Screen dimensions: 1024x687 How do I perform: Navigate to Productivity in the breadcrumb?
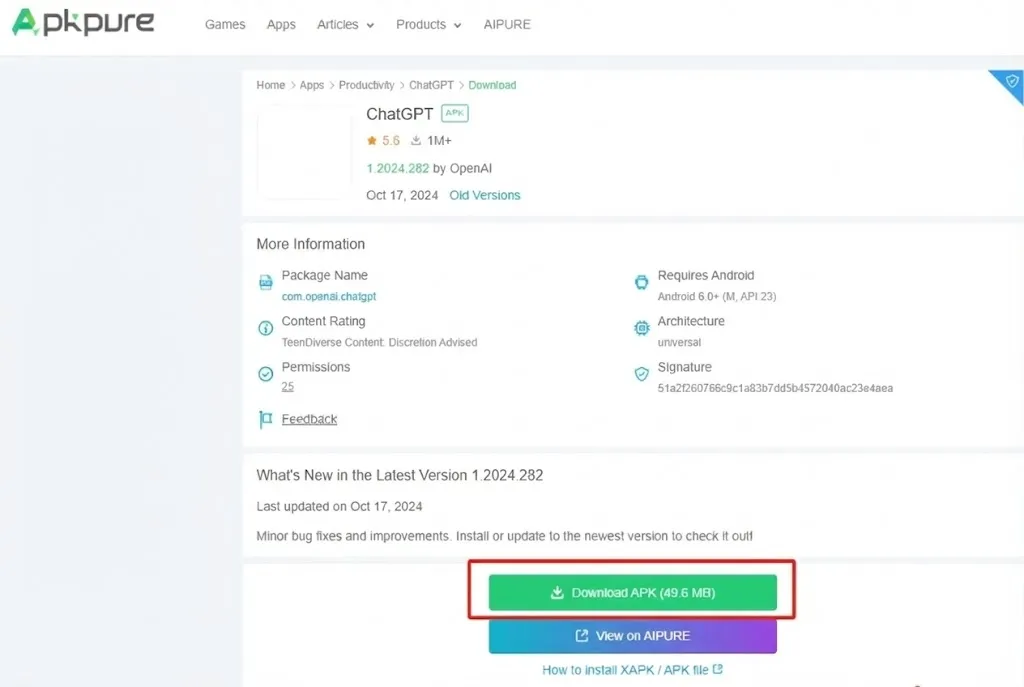pyautogui.click(x=366, y=85)
